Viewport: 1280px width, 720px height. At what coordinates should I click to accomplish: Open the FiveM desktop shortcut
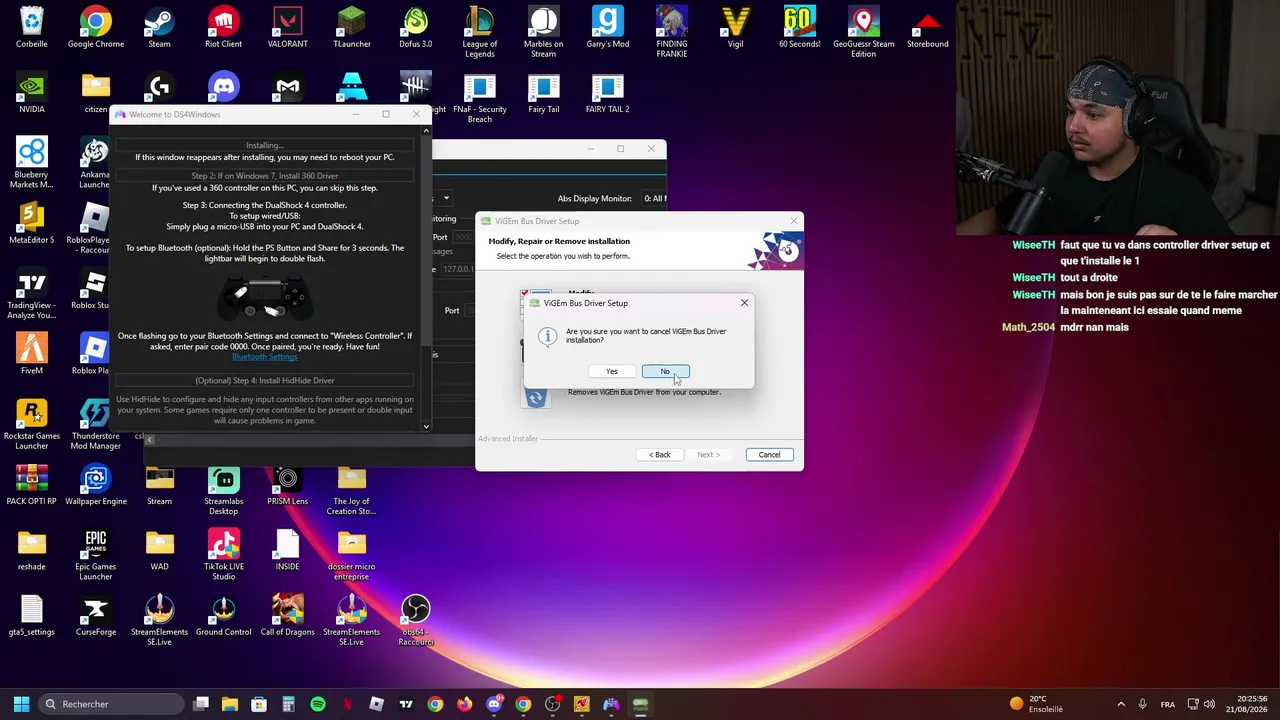[x=32, y=354]
